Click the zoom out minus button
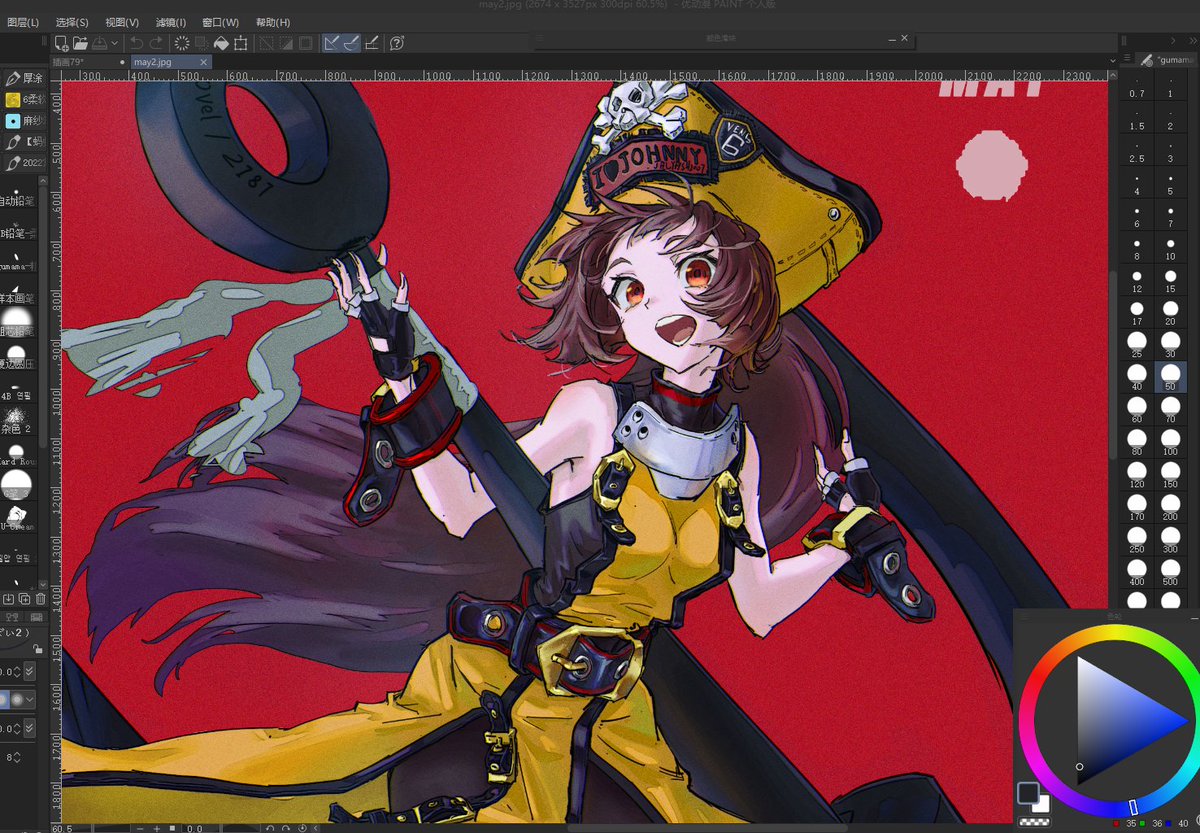Image resolution: width=1200 pixels, height=833 pixels. click(x=142, y=828)
